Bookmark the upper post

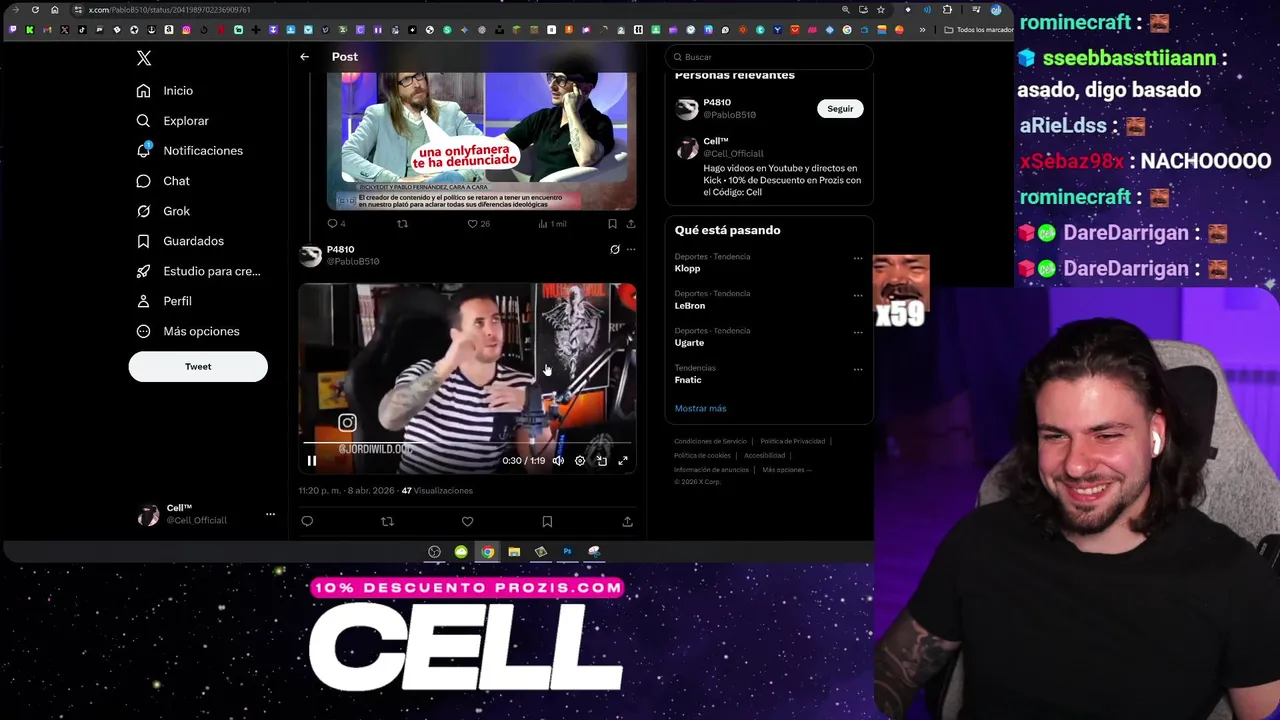(x=612, y=224)
